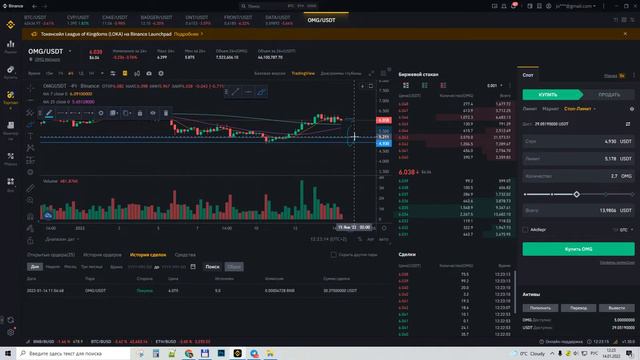The width and height of the screenshot is (640, 360).
Task: Select pencil line-style tool in drawing toolbar
Action: pos(49,113)
